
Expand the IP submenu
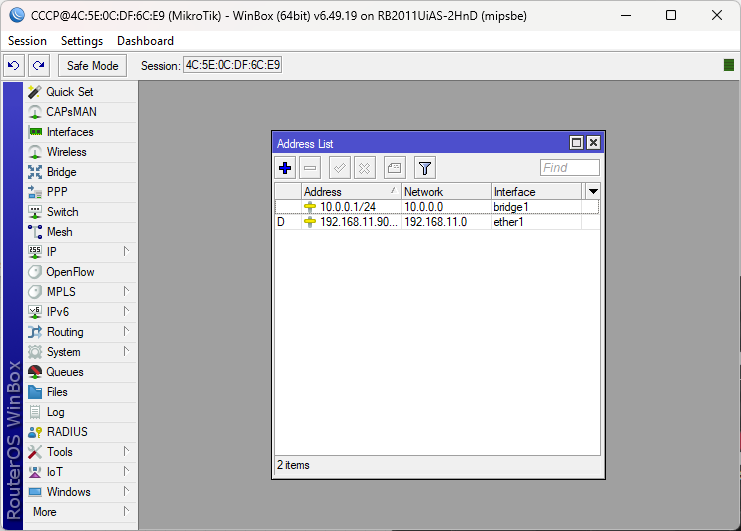click(80, 252)
